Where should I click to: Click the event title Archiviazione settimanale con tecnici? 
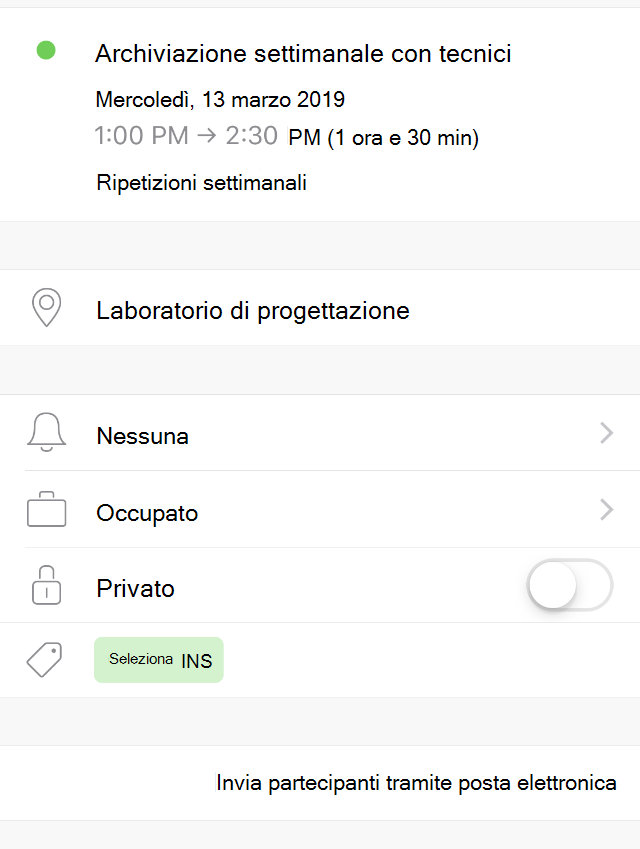(x=303, y=54)
